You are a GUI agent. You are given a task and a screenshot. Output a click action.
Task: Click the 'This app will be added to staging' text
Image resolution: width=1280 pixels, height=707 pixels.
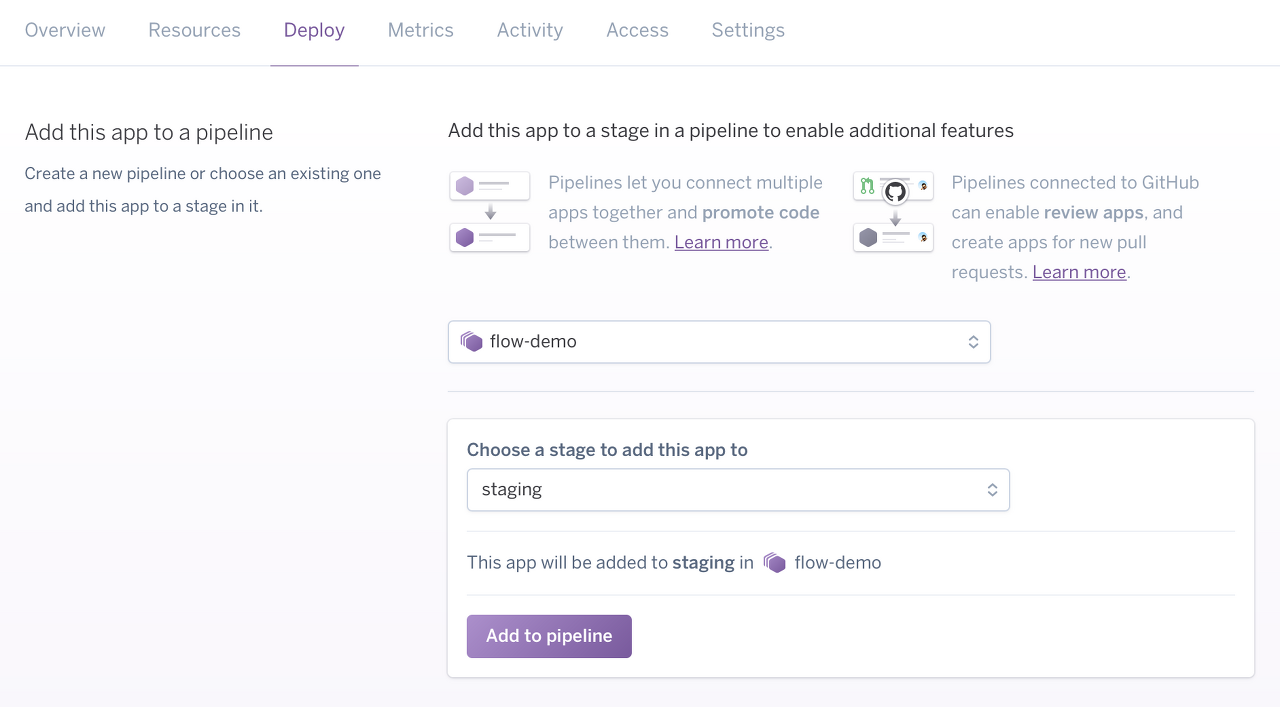(x=610, y=563)
